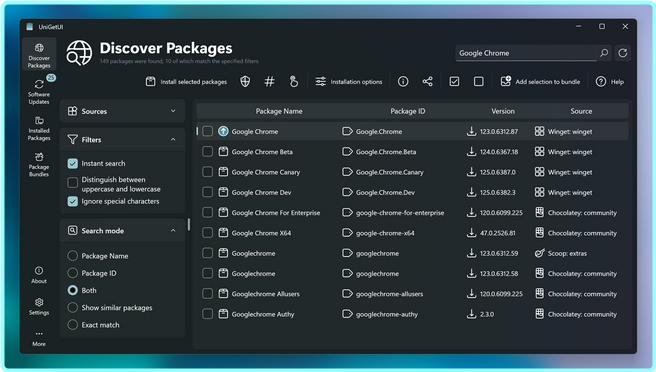
Task: Click Install selected packages button
Action: [x=186, y=82]
